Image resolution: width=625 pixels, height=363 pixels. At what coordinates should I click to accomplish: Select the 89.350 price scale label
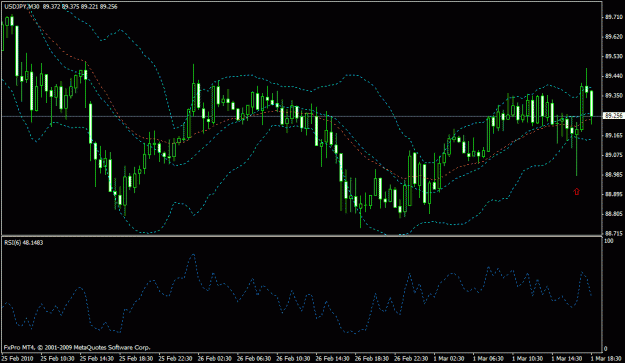(613, 96)
